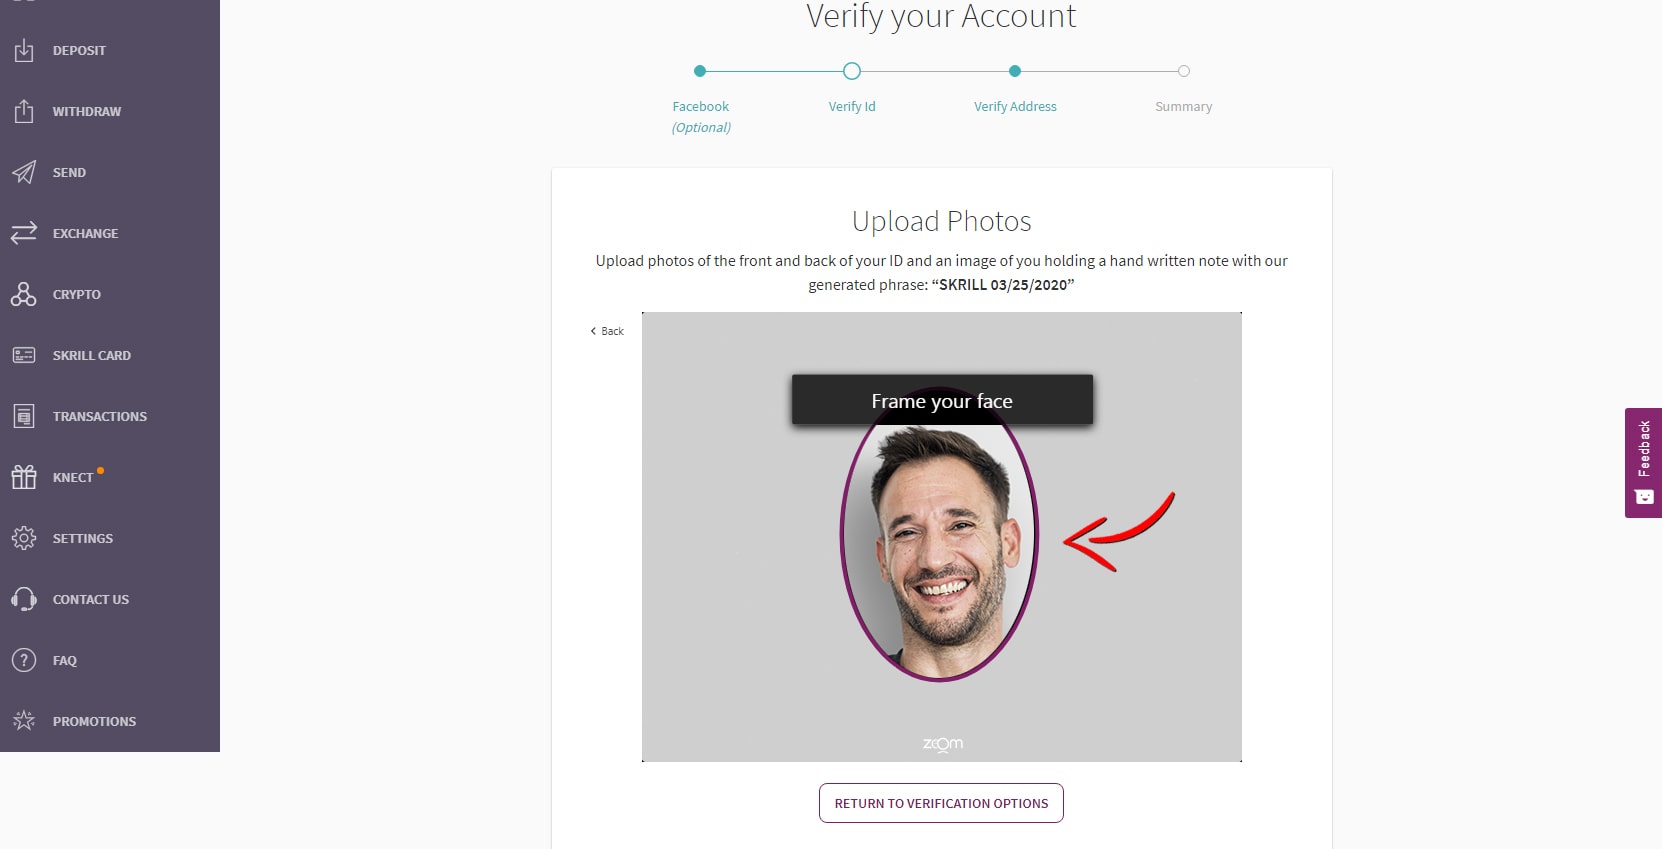This screenshot has width=1662, height=849.
Task: Click the Knect gift icon
Action: point(24,477)
